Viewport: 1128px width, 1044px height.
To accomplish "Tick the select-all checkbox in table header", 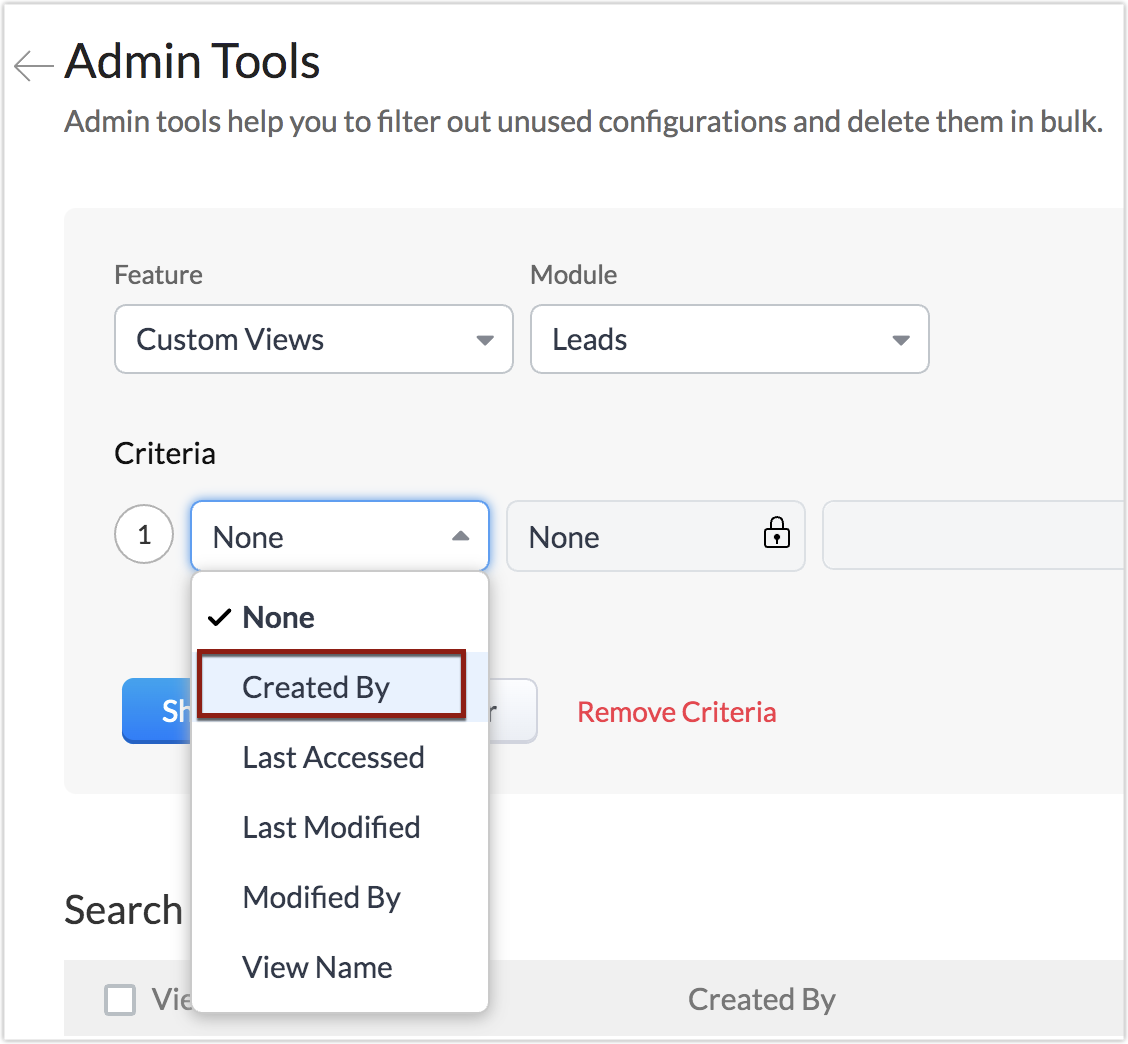I will pyautogui.click(x=120, y=999).
